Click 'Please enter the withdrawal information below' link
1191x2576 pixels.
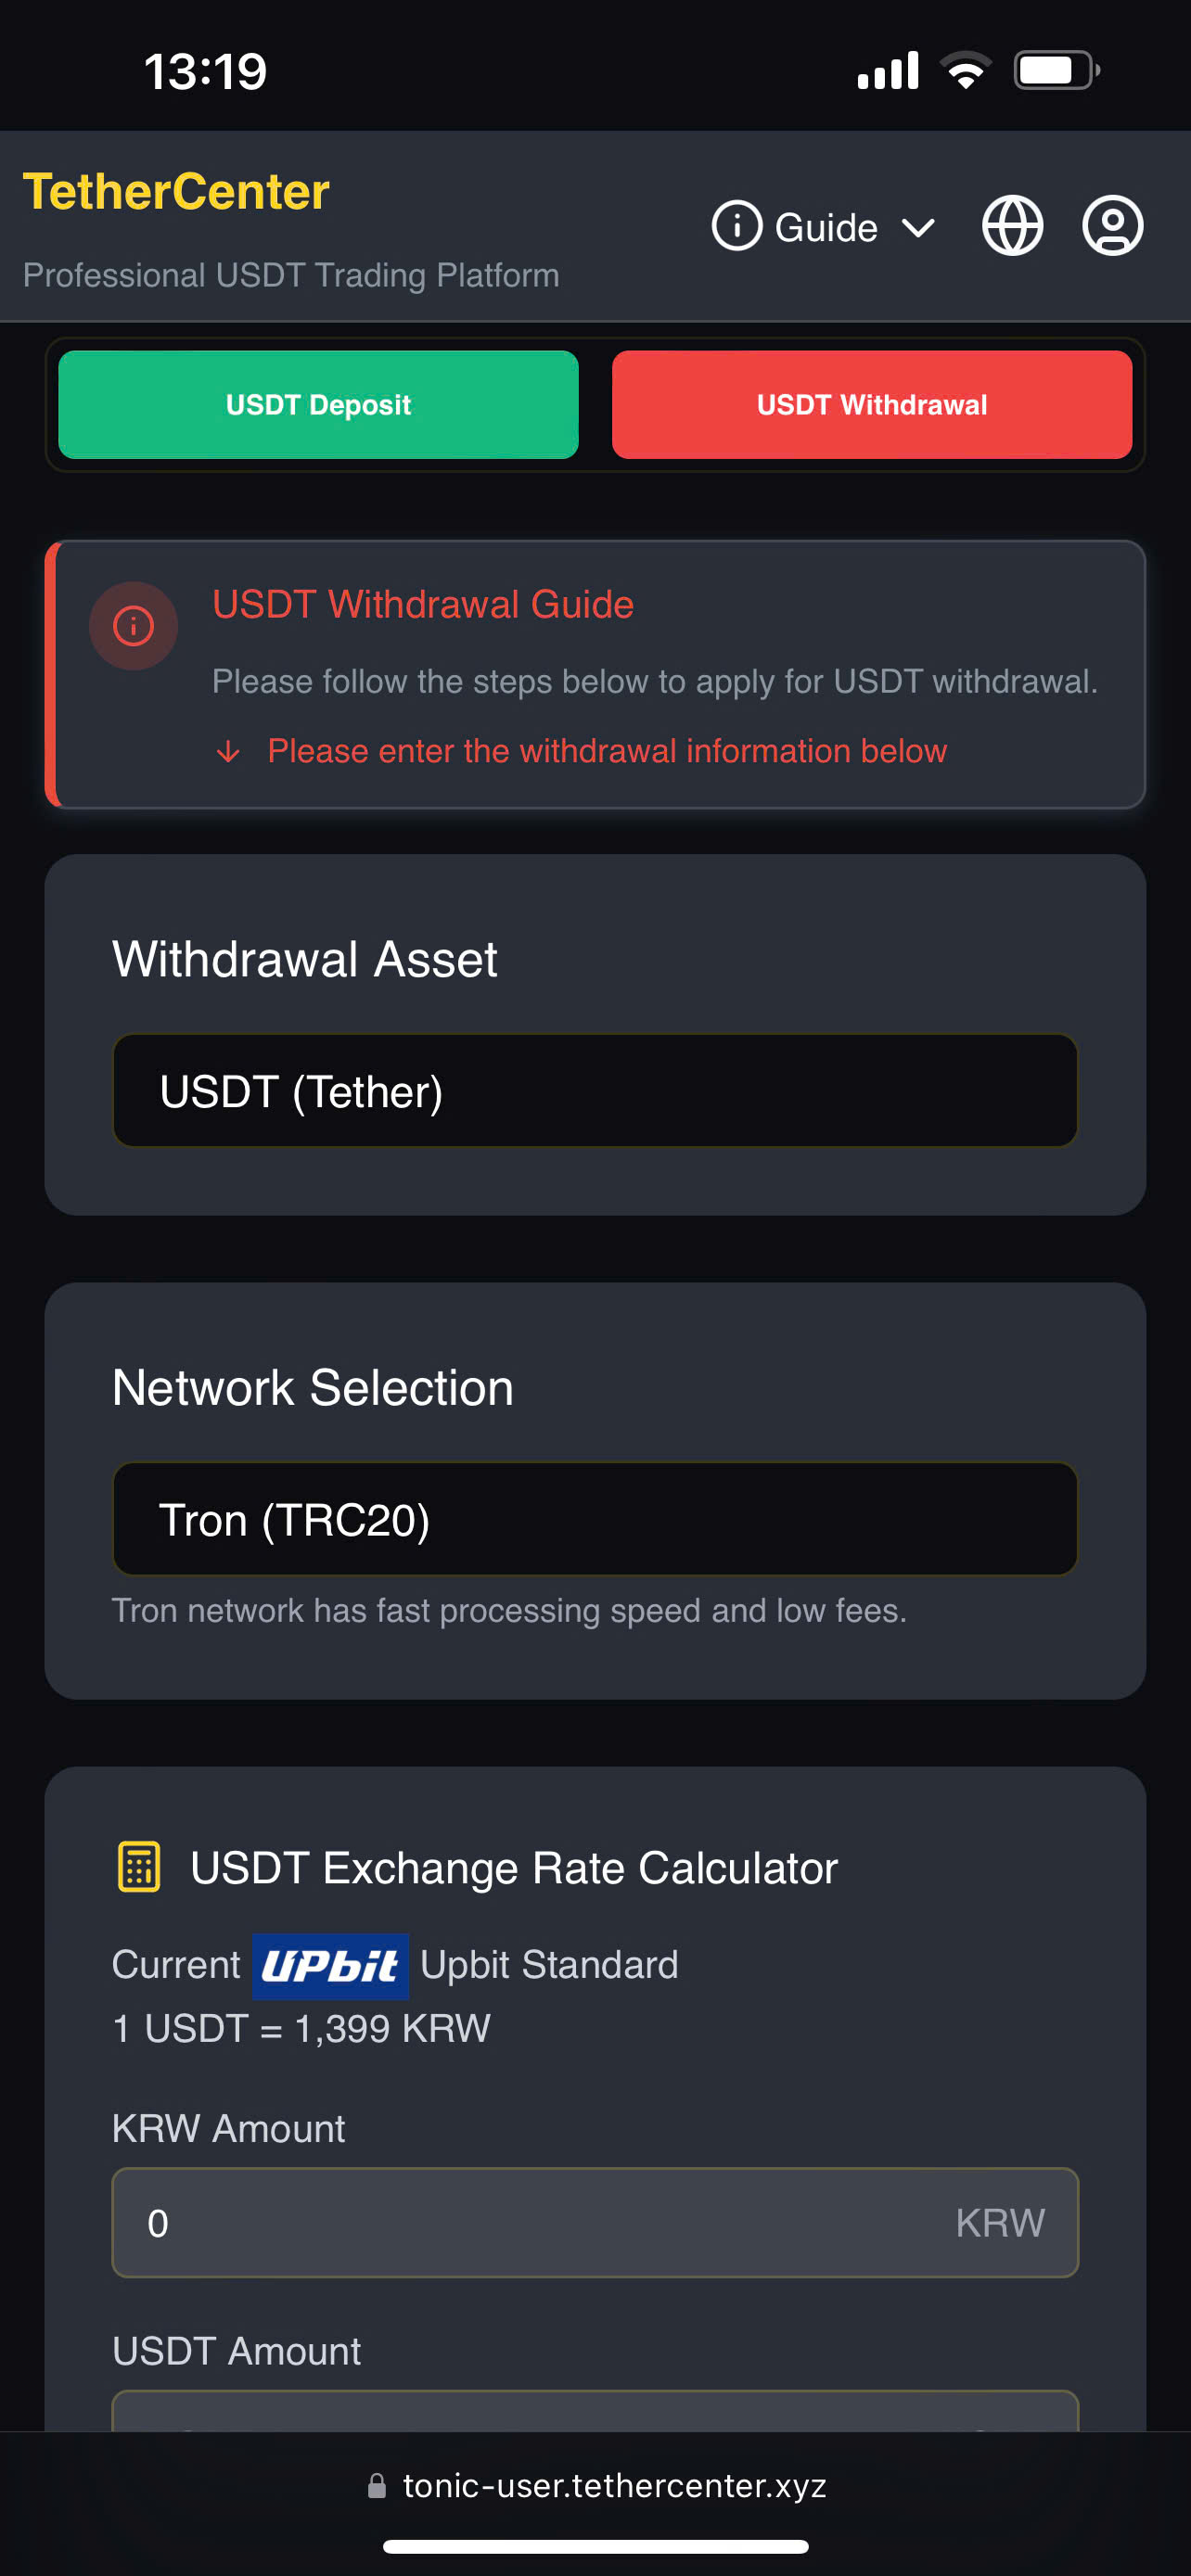pos(607,751)
